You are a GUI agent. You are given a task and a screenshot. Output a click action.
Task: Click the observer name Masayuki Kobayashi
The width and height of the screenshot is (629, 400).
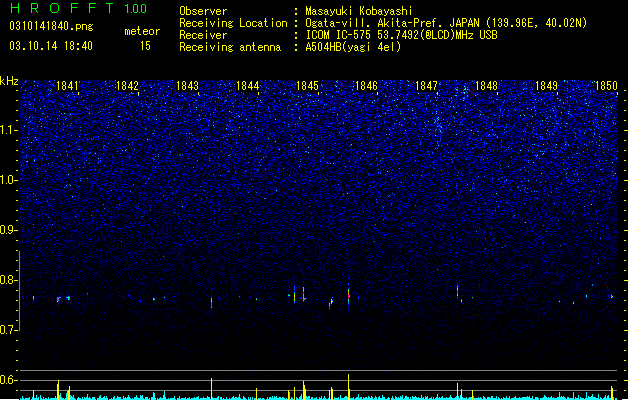coord(359,11)
